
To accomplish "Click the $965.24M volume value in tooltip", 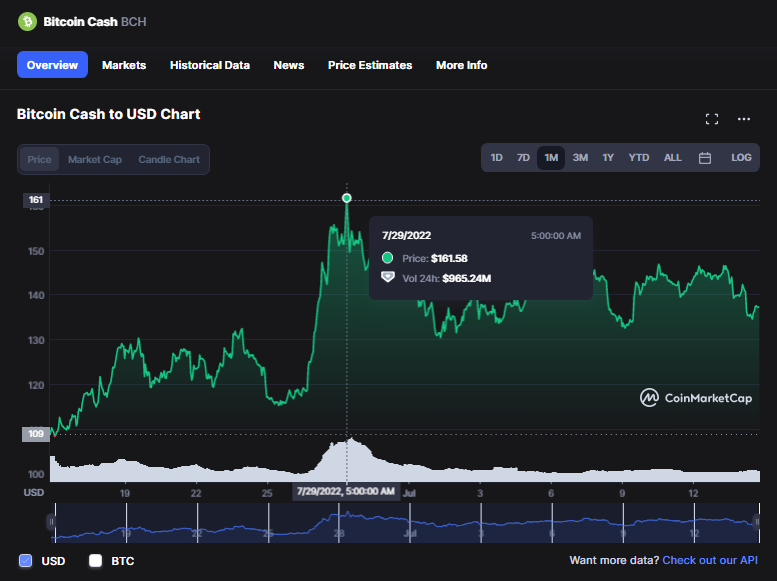I will 466,278.
